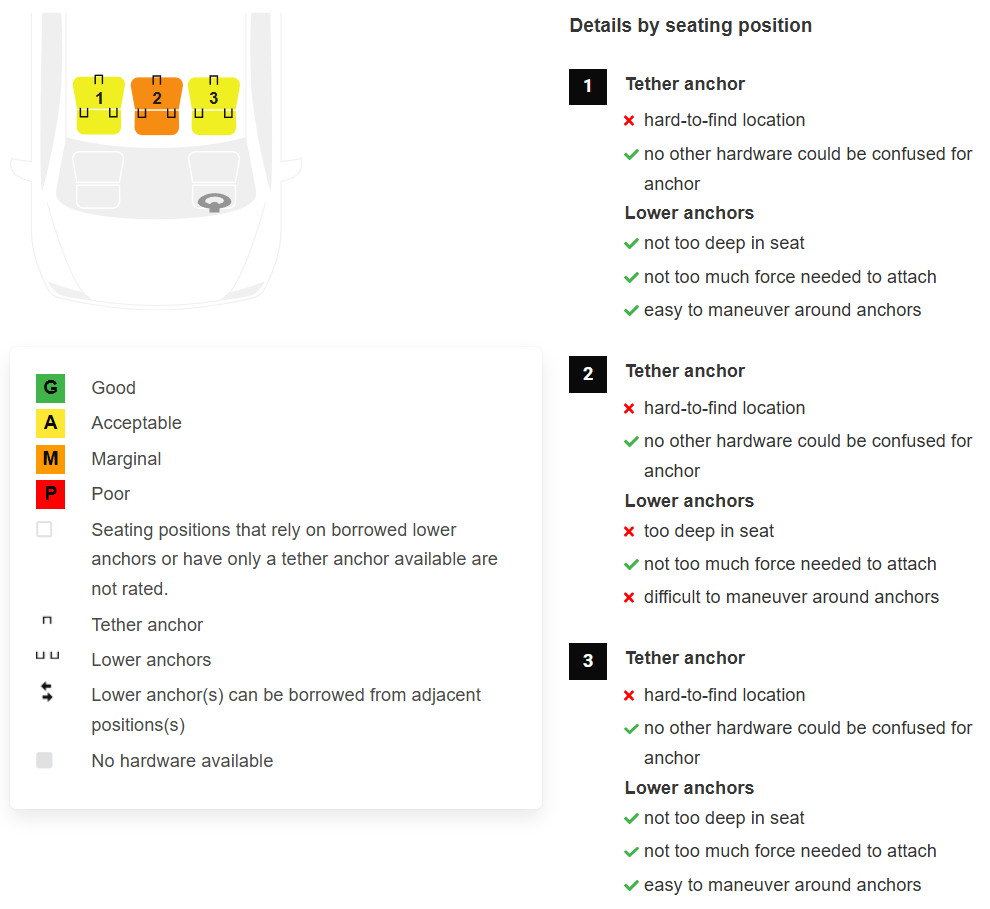Click the 'Details by seating position' heading
This screenshot has height=909, width=990.
tap(690, 26)
